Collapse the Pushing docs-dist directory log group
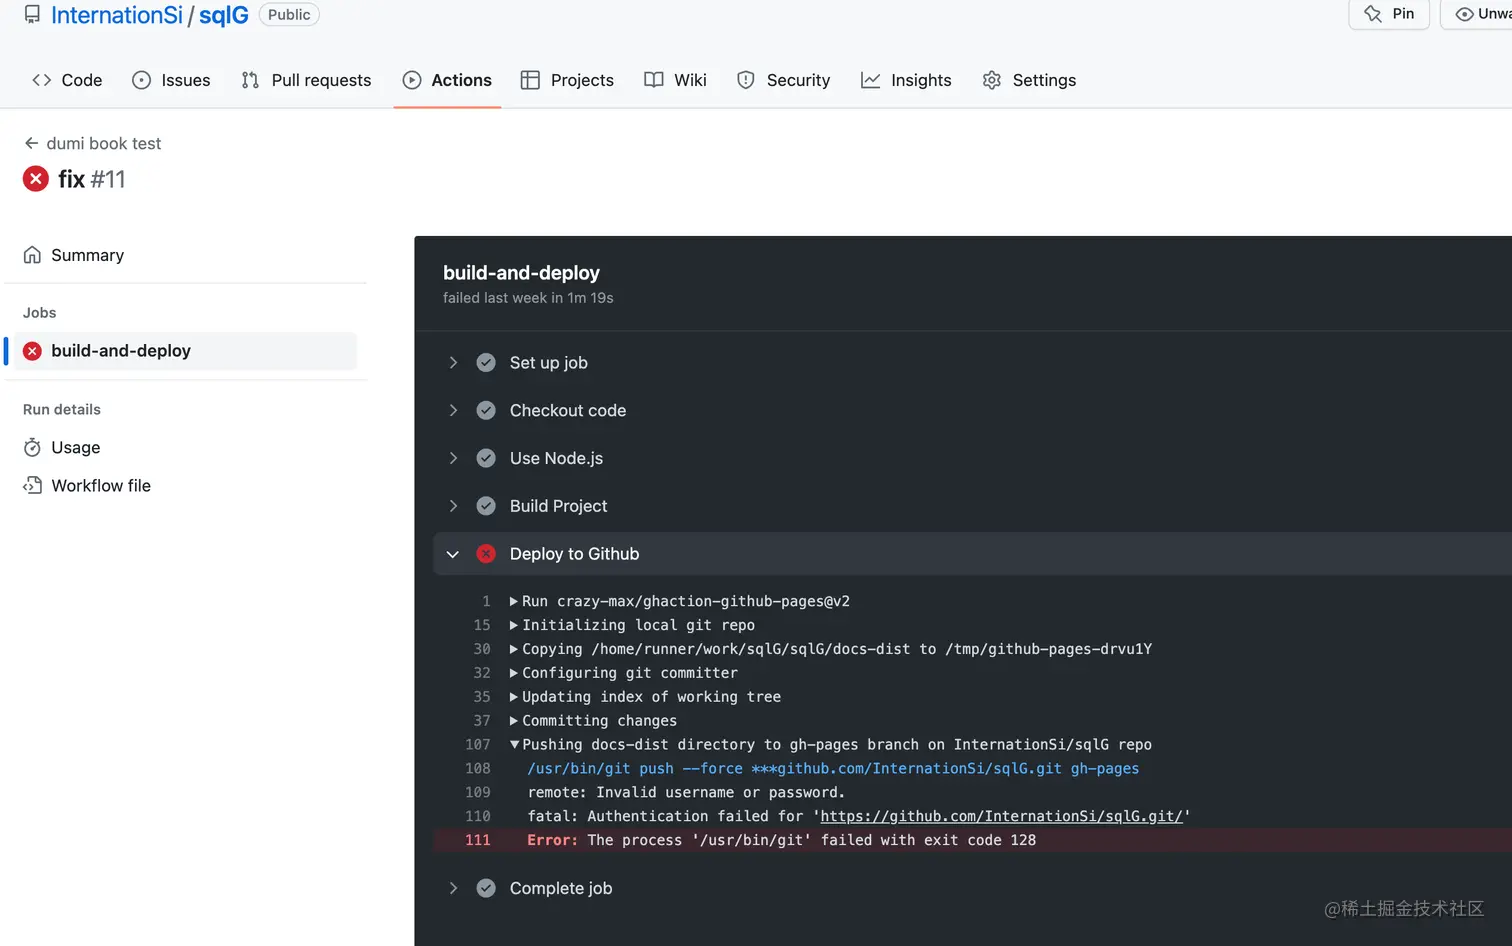This screenshot has height=946, width=1512. 514,745
